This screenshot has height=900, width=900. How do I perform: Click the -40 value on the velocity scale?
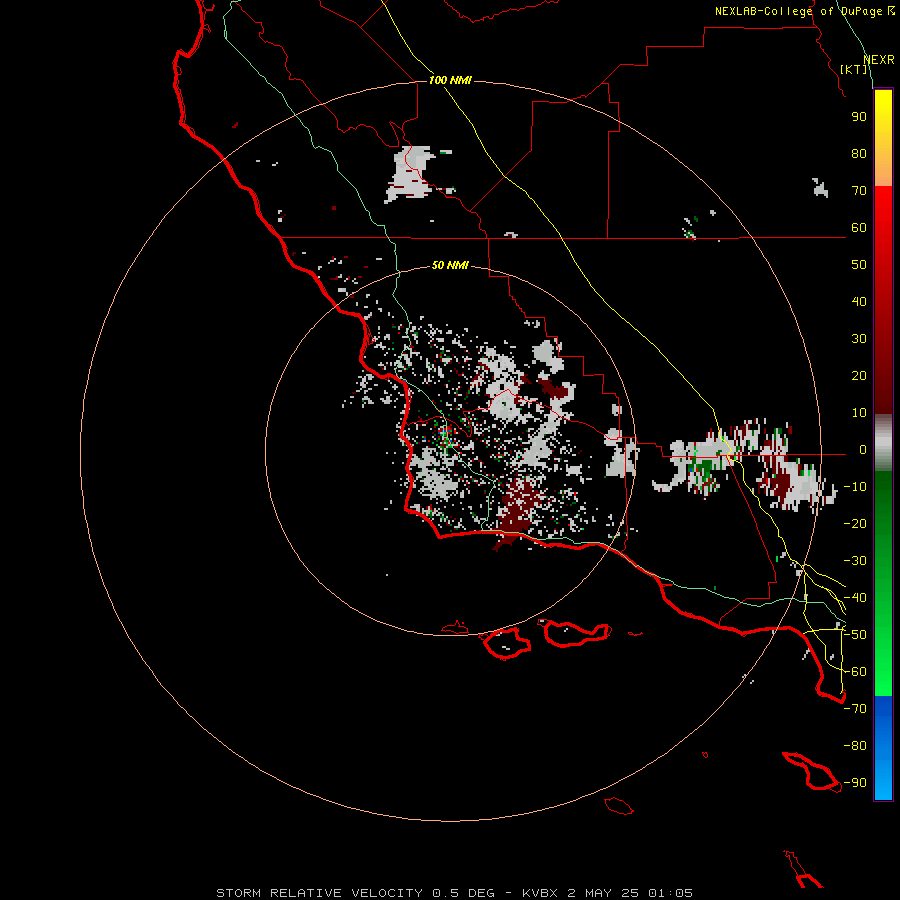(x=855, y=598)
